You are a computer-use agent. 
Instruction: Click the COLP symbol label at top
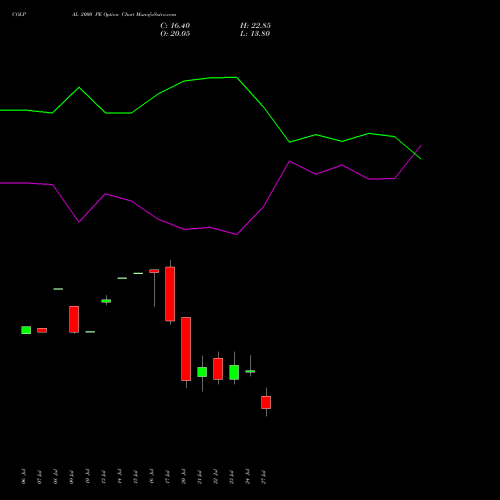click(19, 14)
